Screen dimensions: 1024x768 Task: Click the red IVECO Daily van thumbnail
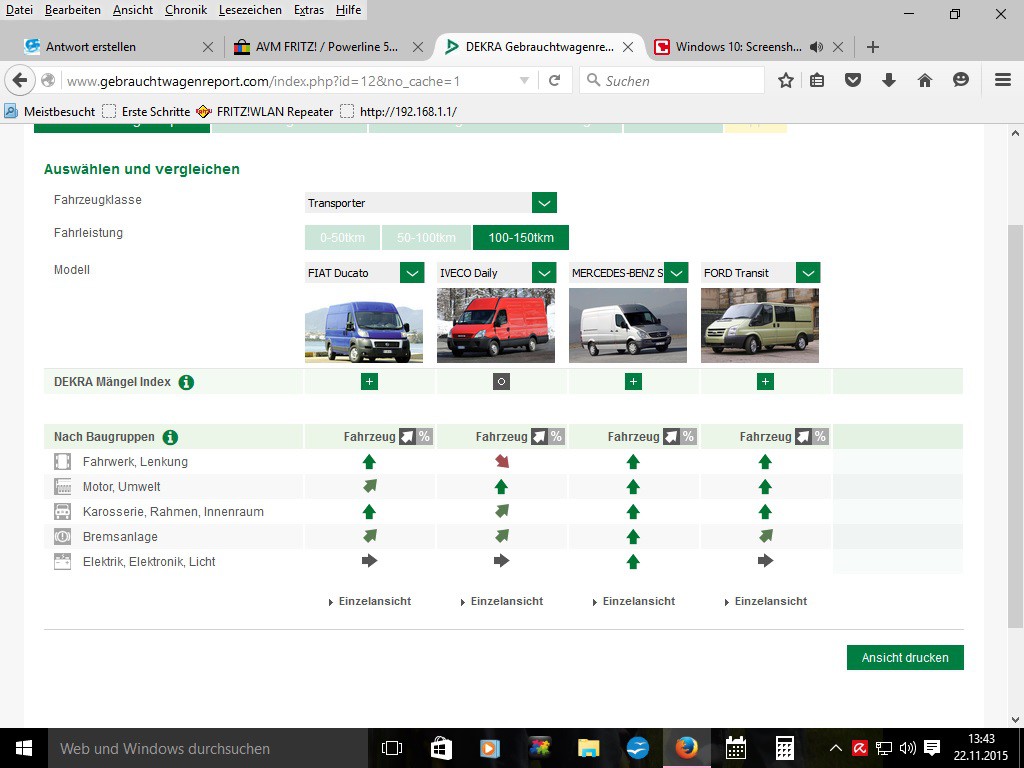coord(496,326)
